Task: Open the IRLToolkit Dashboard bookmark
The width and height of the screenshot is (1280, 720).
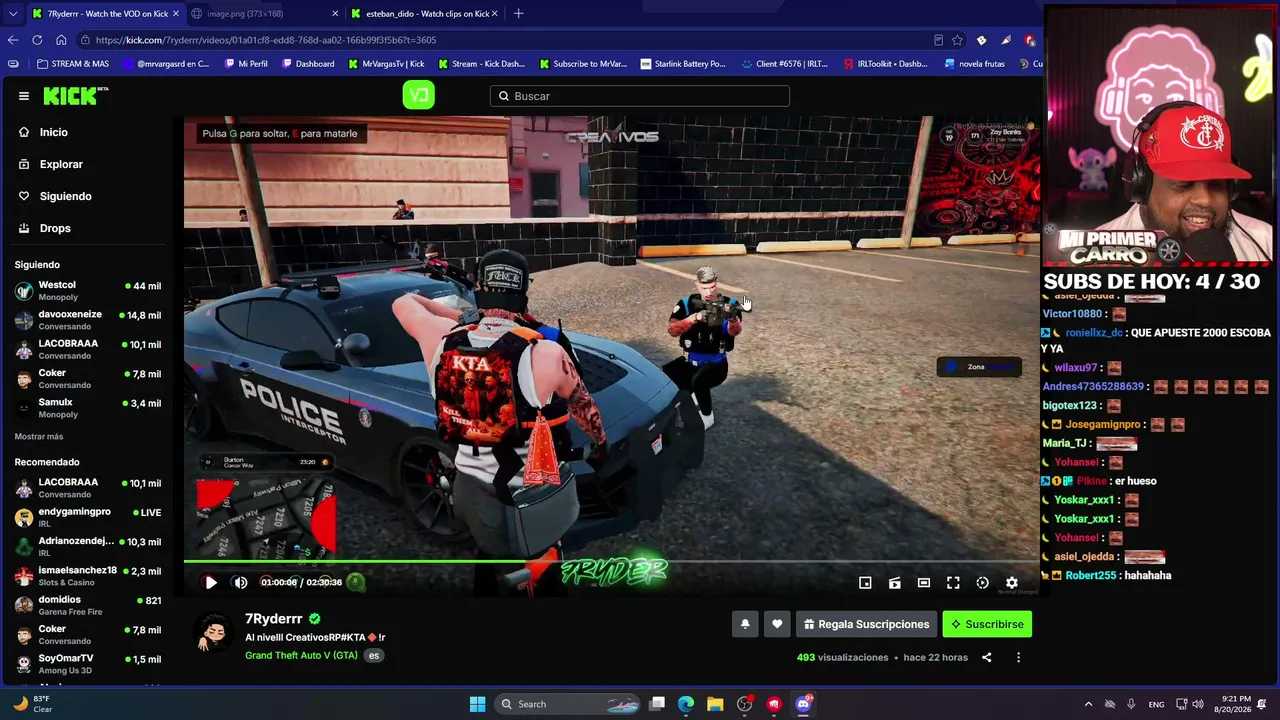Action: click(x=886, y=64)
